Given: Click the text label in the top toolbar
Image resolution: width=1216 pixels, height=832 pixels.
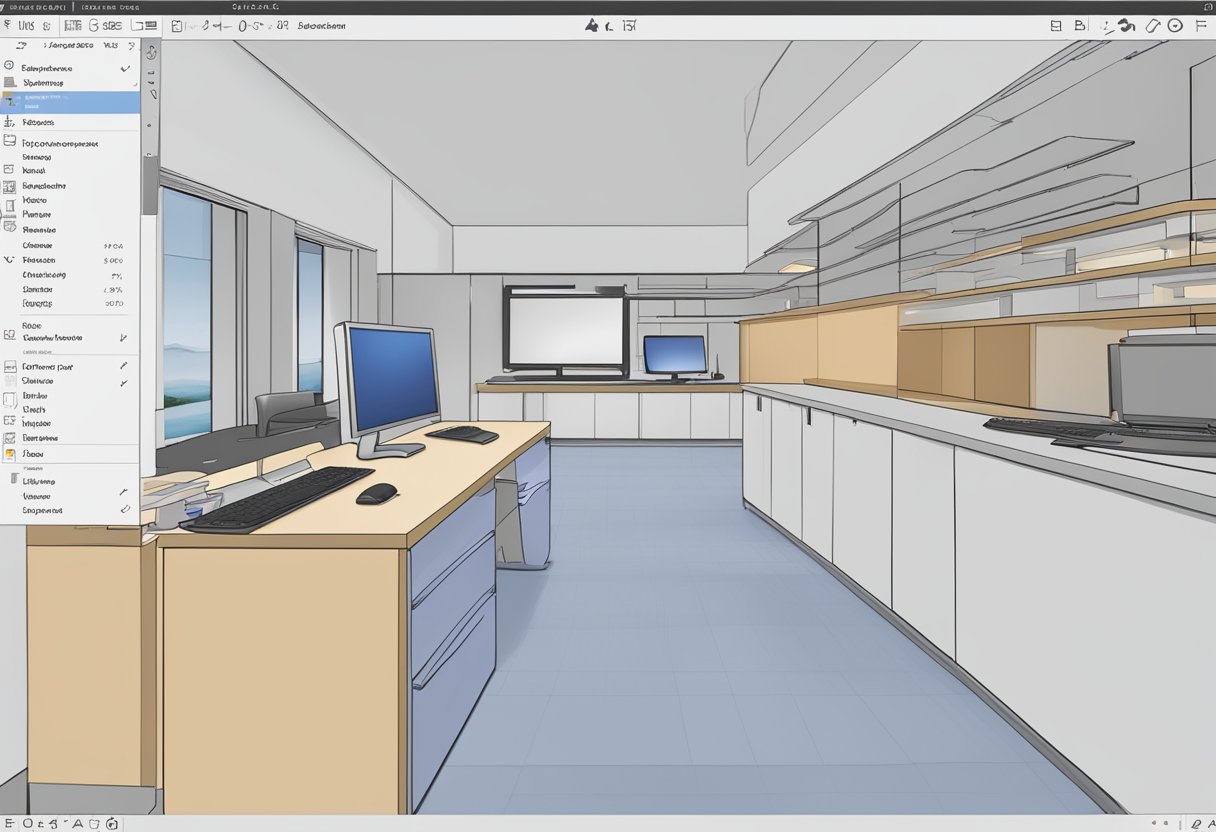Looking at the screenshot, I should click(321, 26).
